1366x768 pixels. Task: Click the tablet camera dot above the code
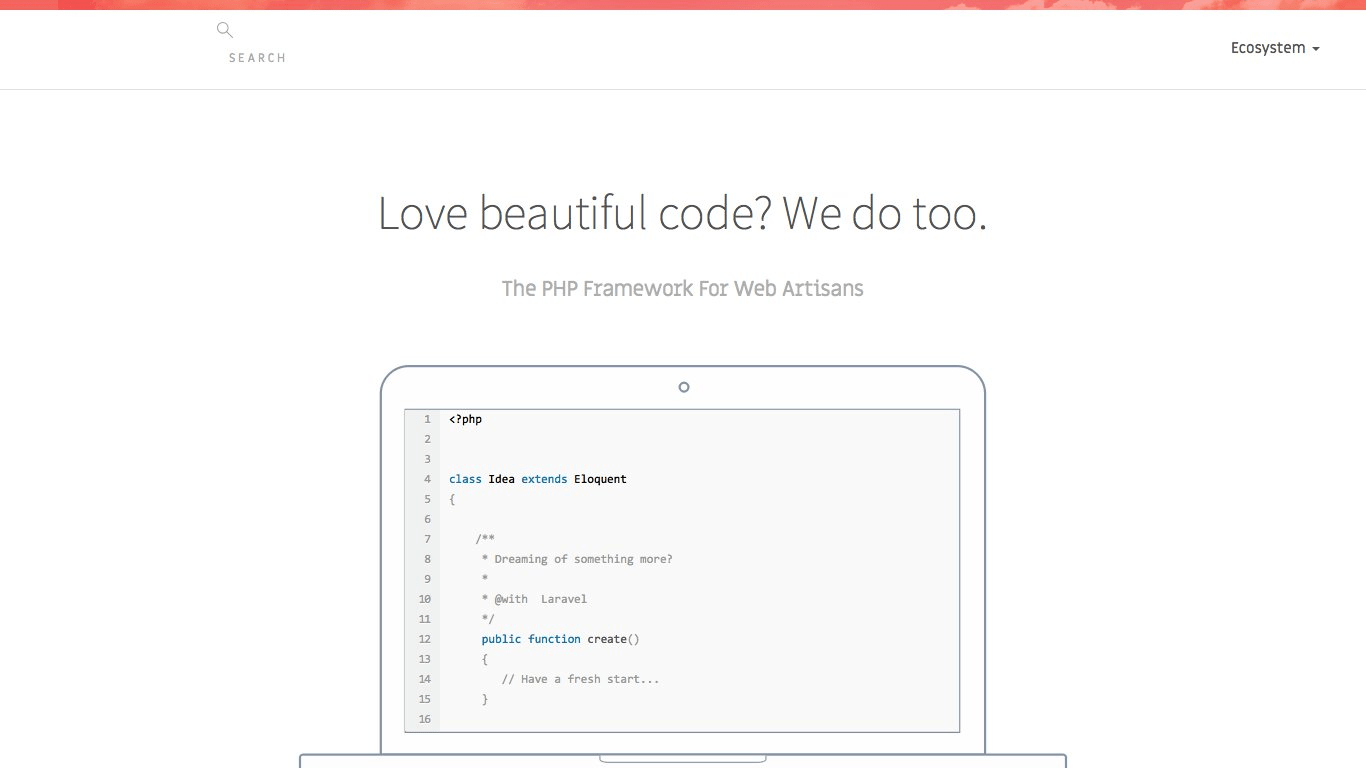(x=684, y=387)
